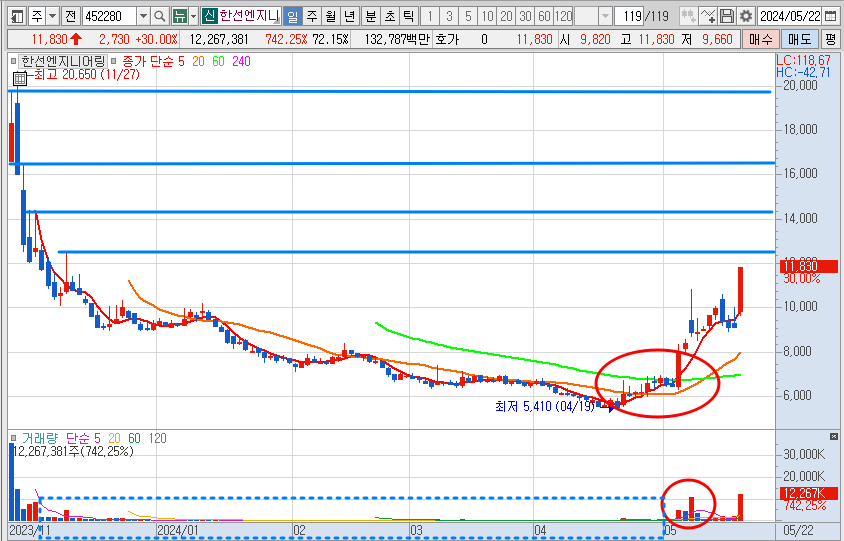Switch to minute 분 chart period
844x541 pixels.
pos(370,16)
